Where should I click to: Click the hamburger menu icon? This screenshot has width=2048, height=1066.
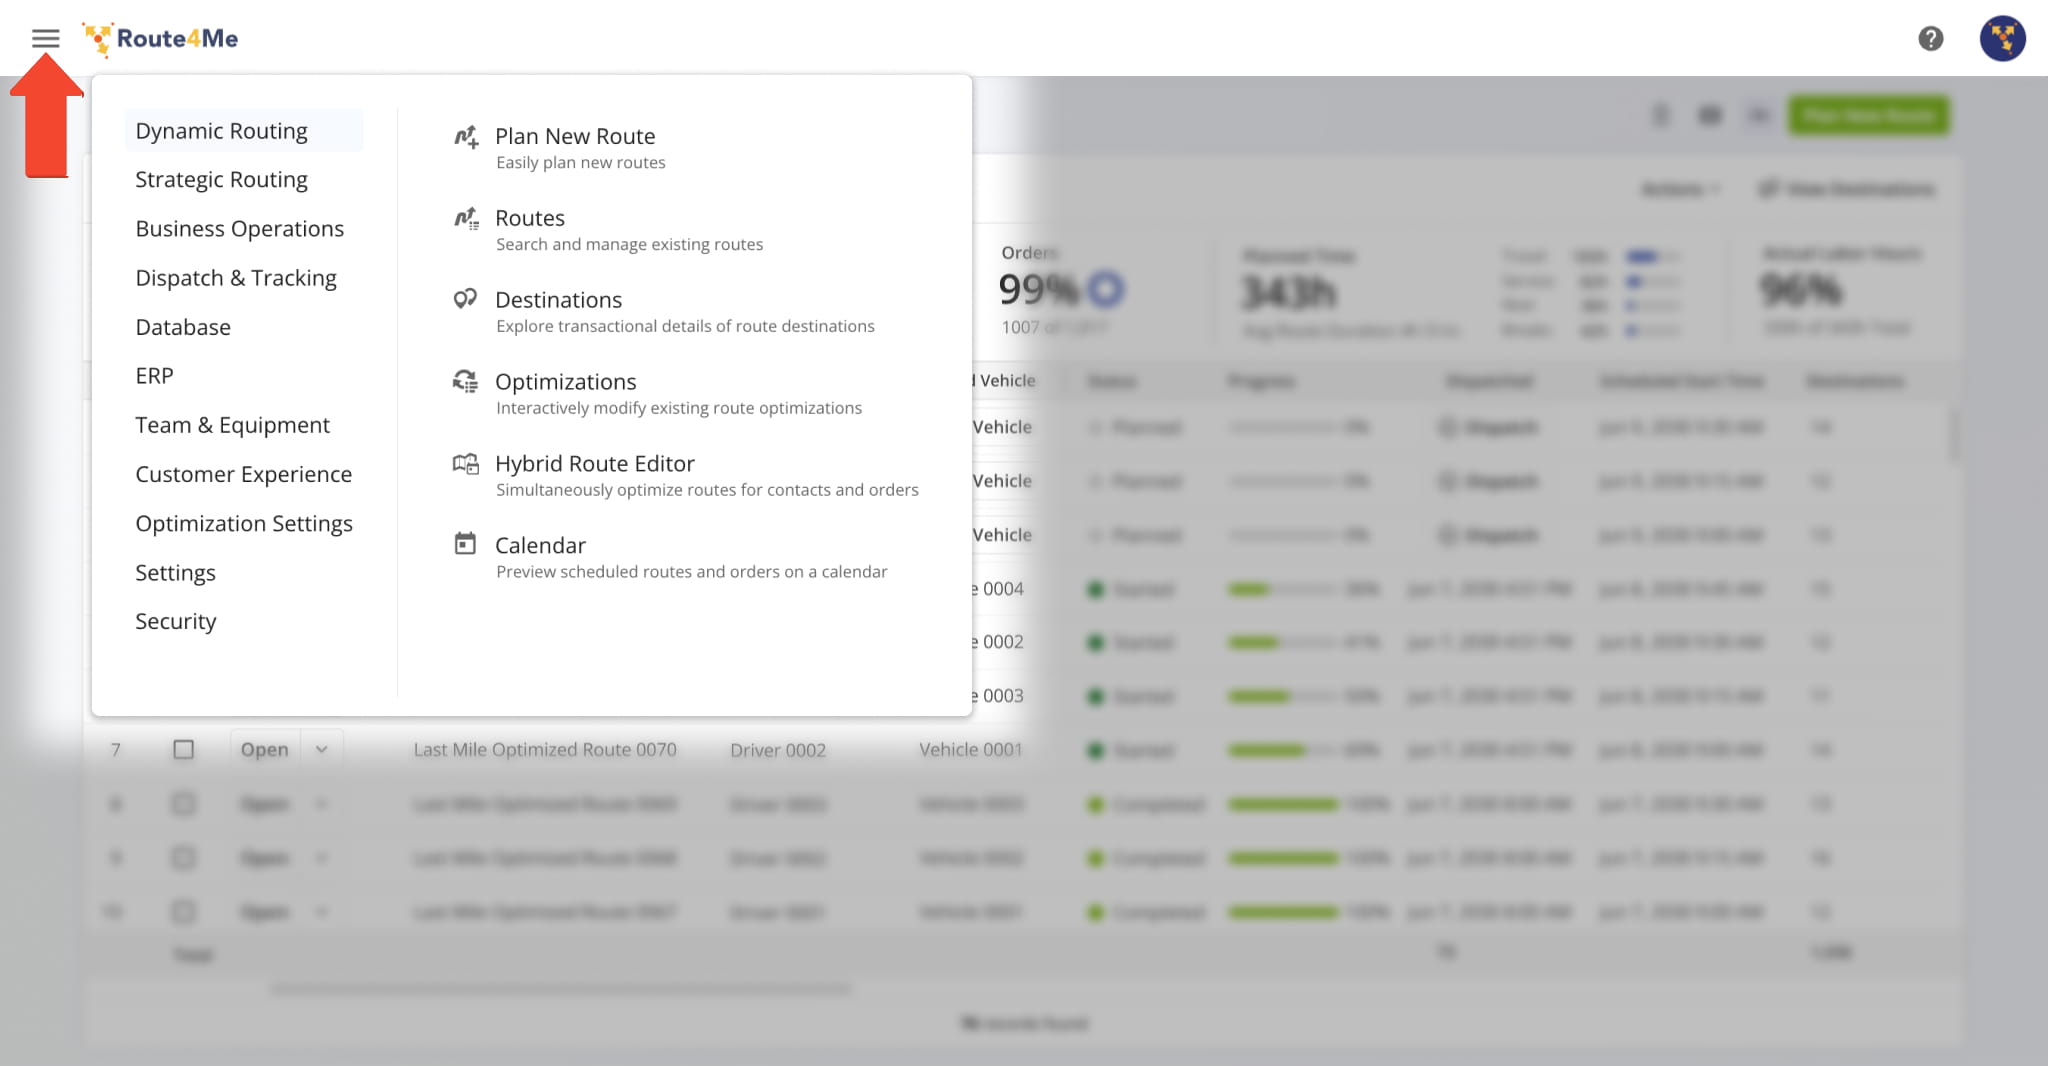45,39
